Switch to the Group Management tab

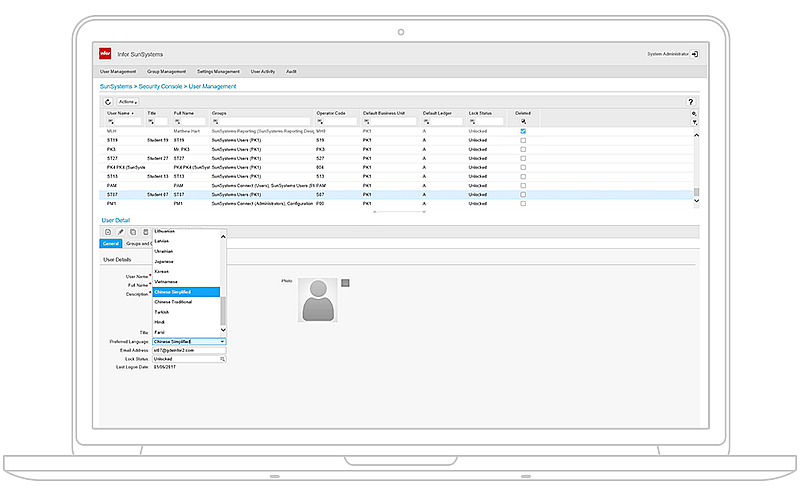pos(166,72)
